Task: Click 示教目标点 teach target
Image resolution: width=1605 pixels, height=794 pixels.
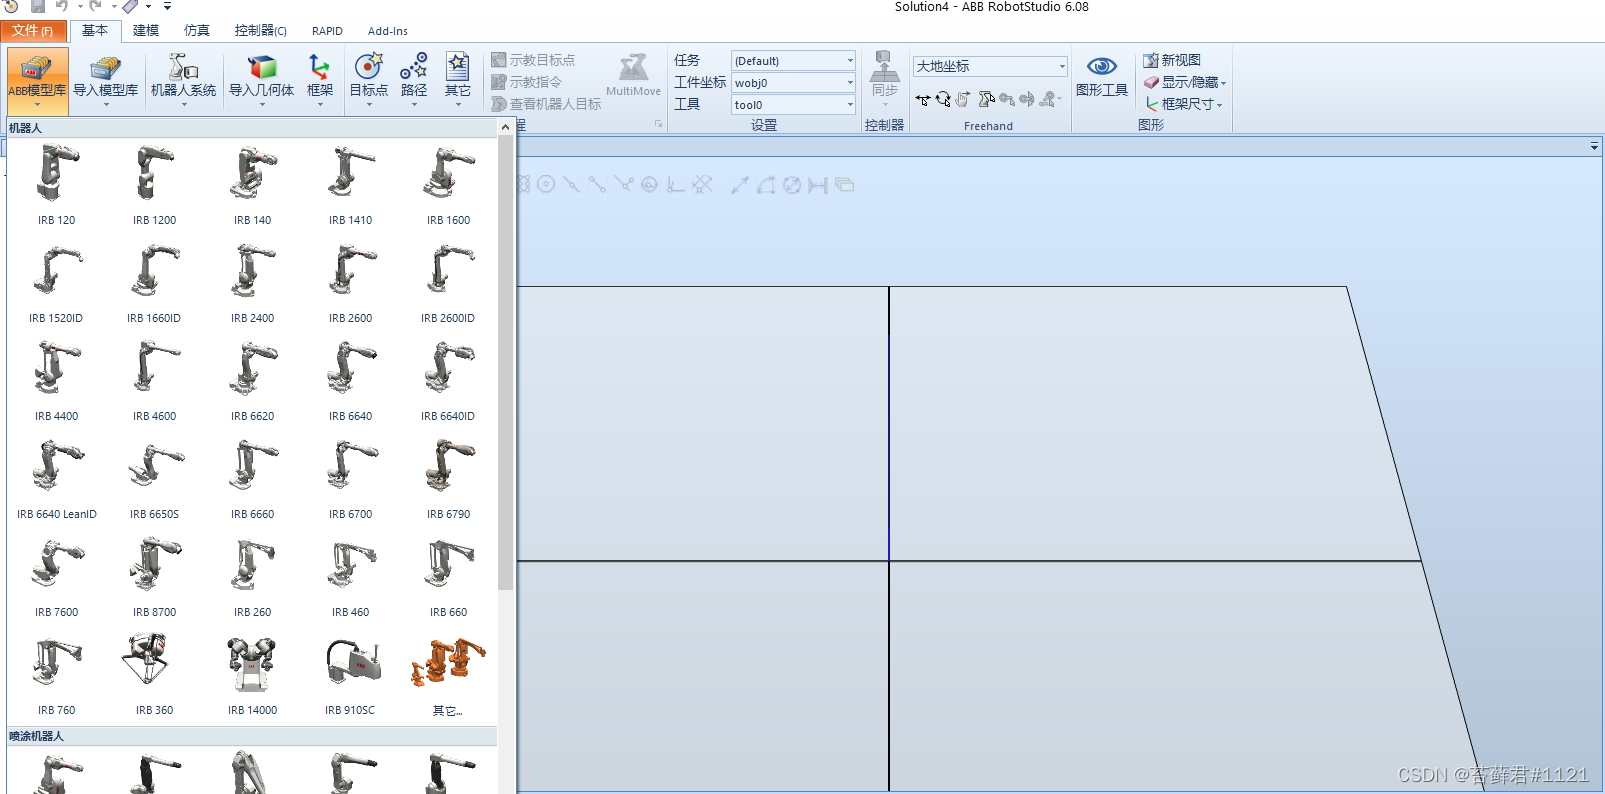Action: point(533,60)
